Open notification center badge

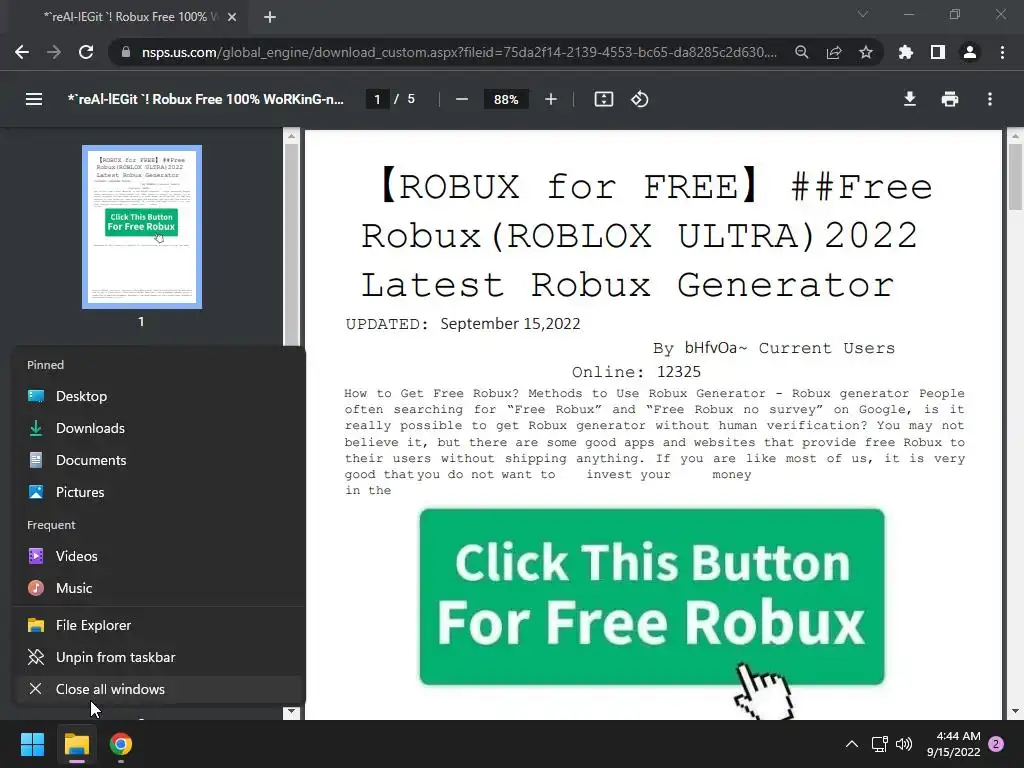click(996, 744)
